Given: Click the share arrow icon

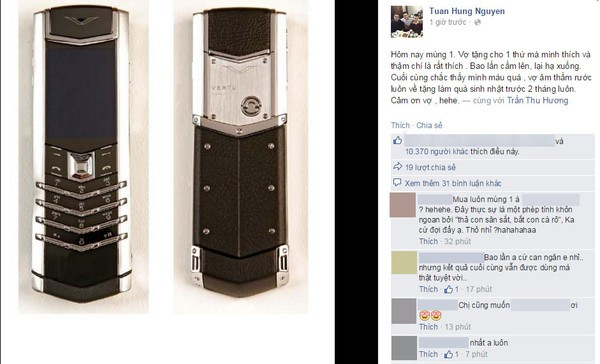Looking at the screenshot, I should [x=398, y=166].
